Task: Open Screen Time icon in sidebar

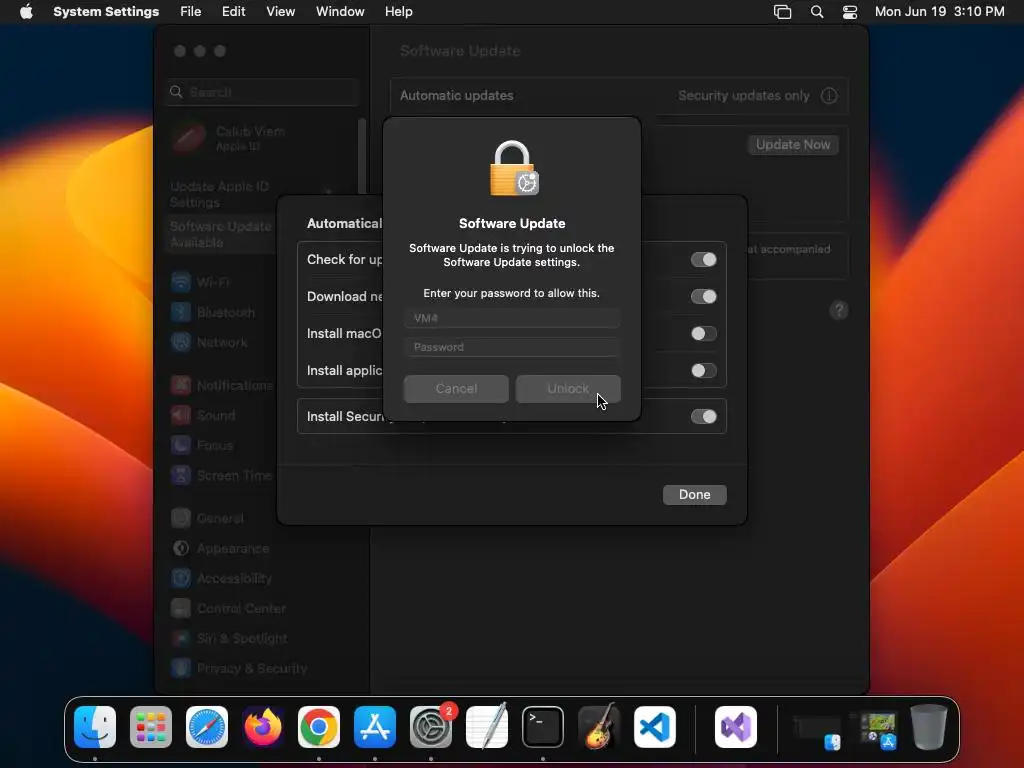Action: [181, 475]
